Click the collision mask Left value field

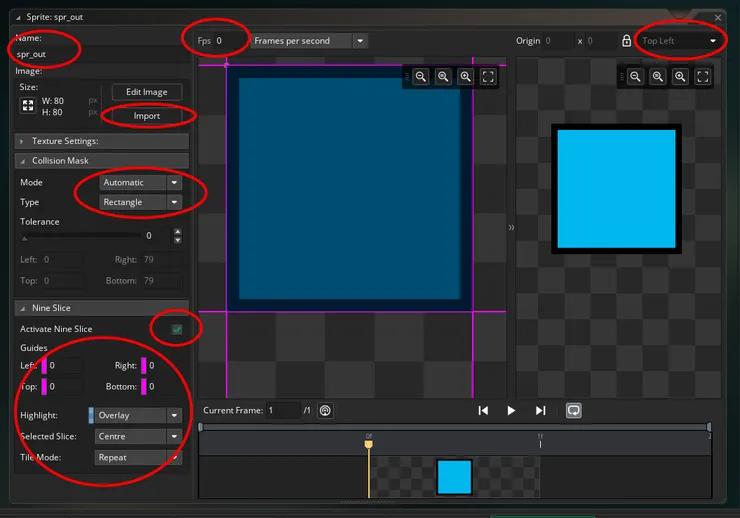click(x=62, y=259)
